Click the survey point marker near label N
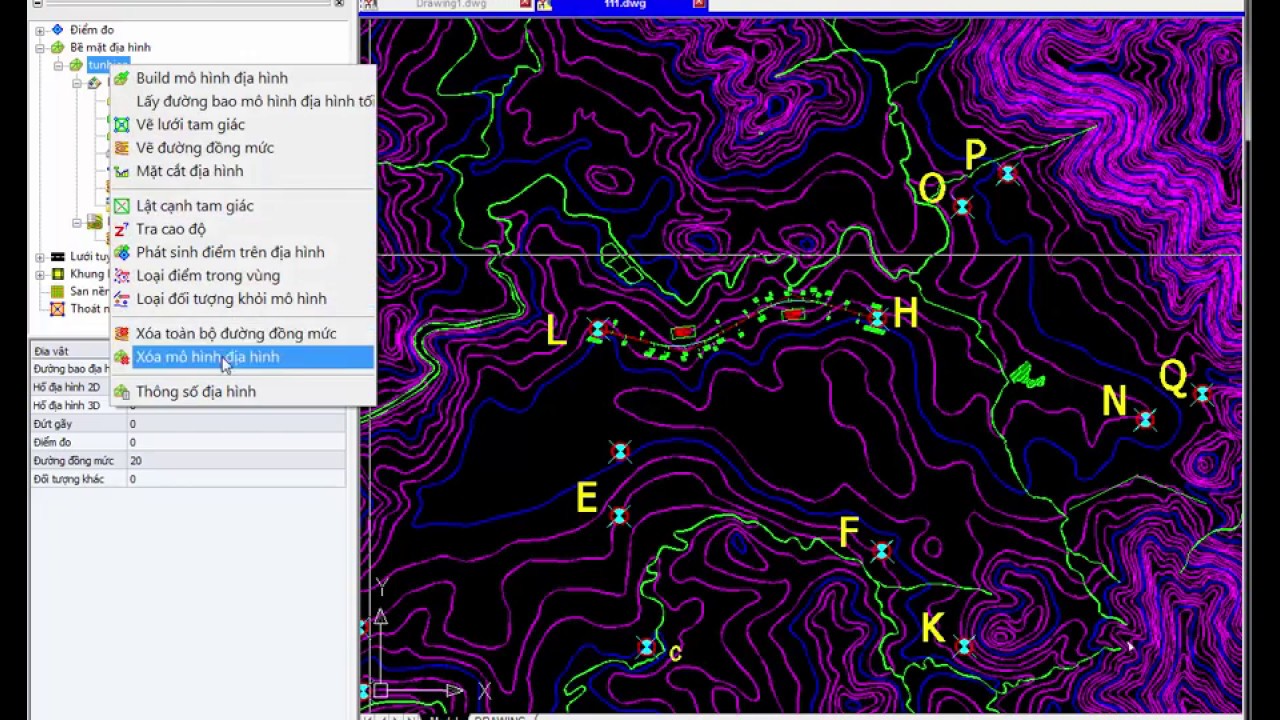This screenshot has height=720, width=1280. pos(1145,419)
